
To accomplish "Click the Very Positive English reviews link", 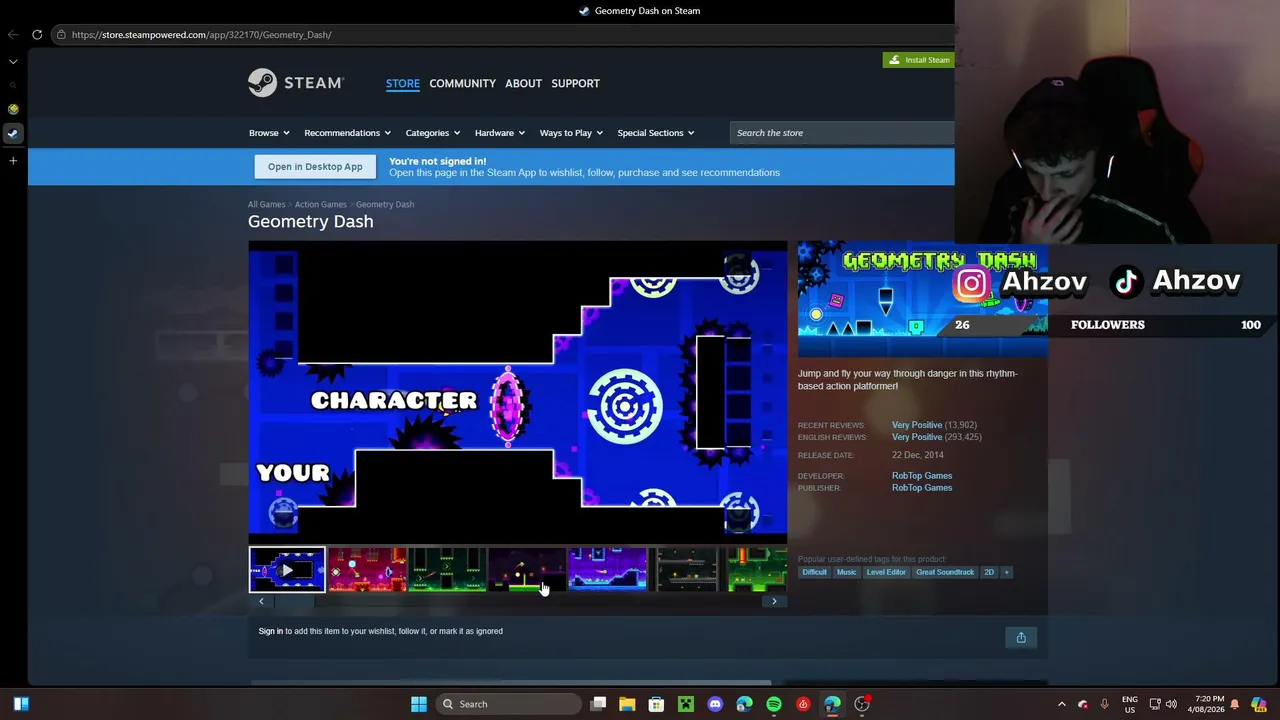I will pos(917,437).
